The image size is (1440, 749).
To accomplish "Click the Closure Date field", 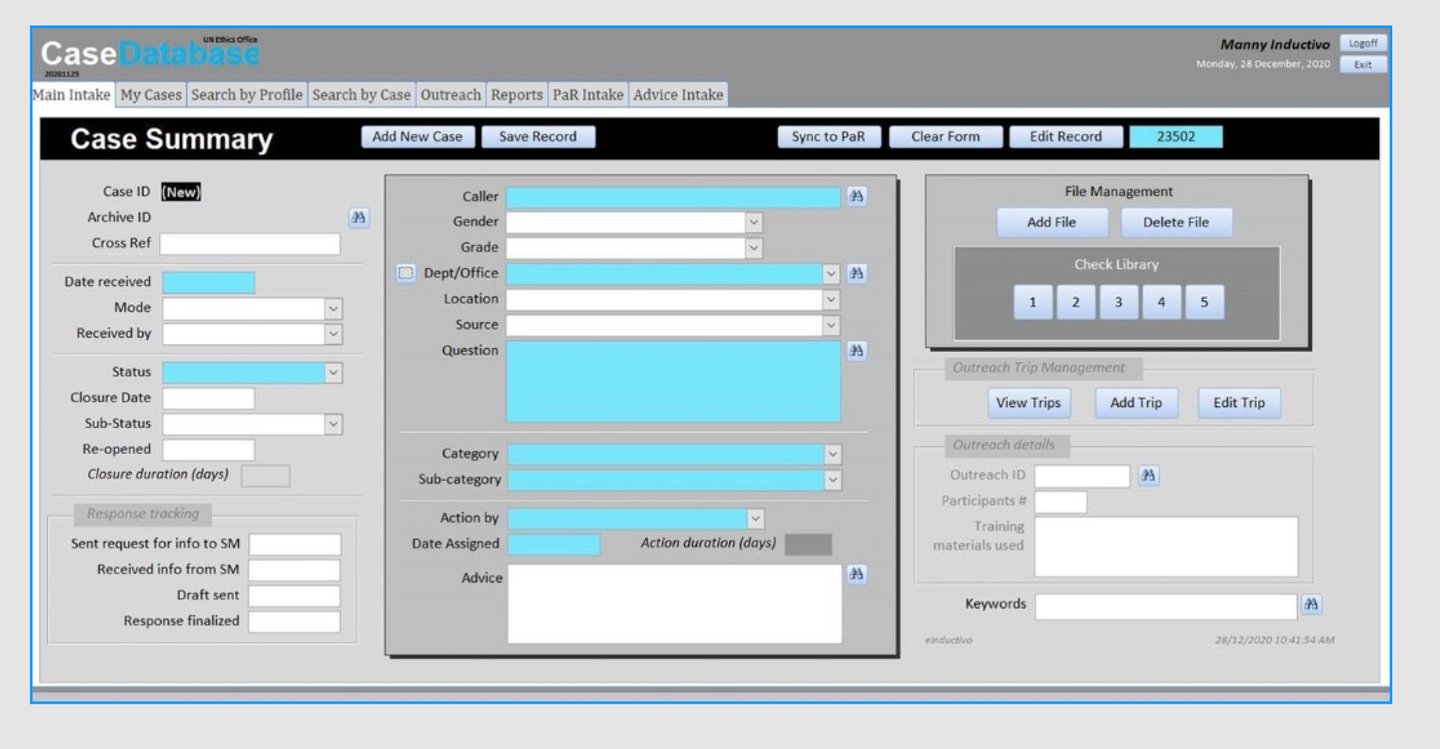I will (208, 399).
